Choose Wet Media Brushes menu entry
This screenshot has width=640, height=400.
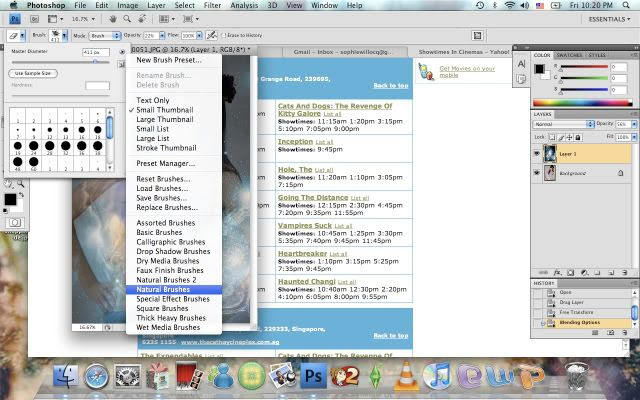coord(174,327)
